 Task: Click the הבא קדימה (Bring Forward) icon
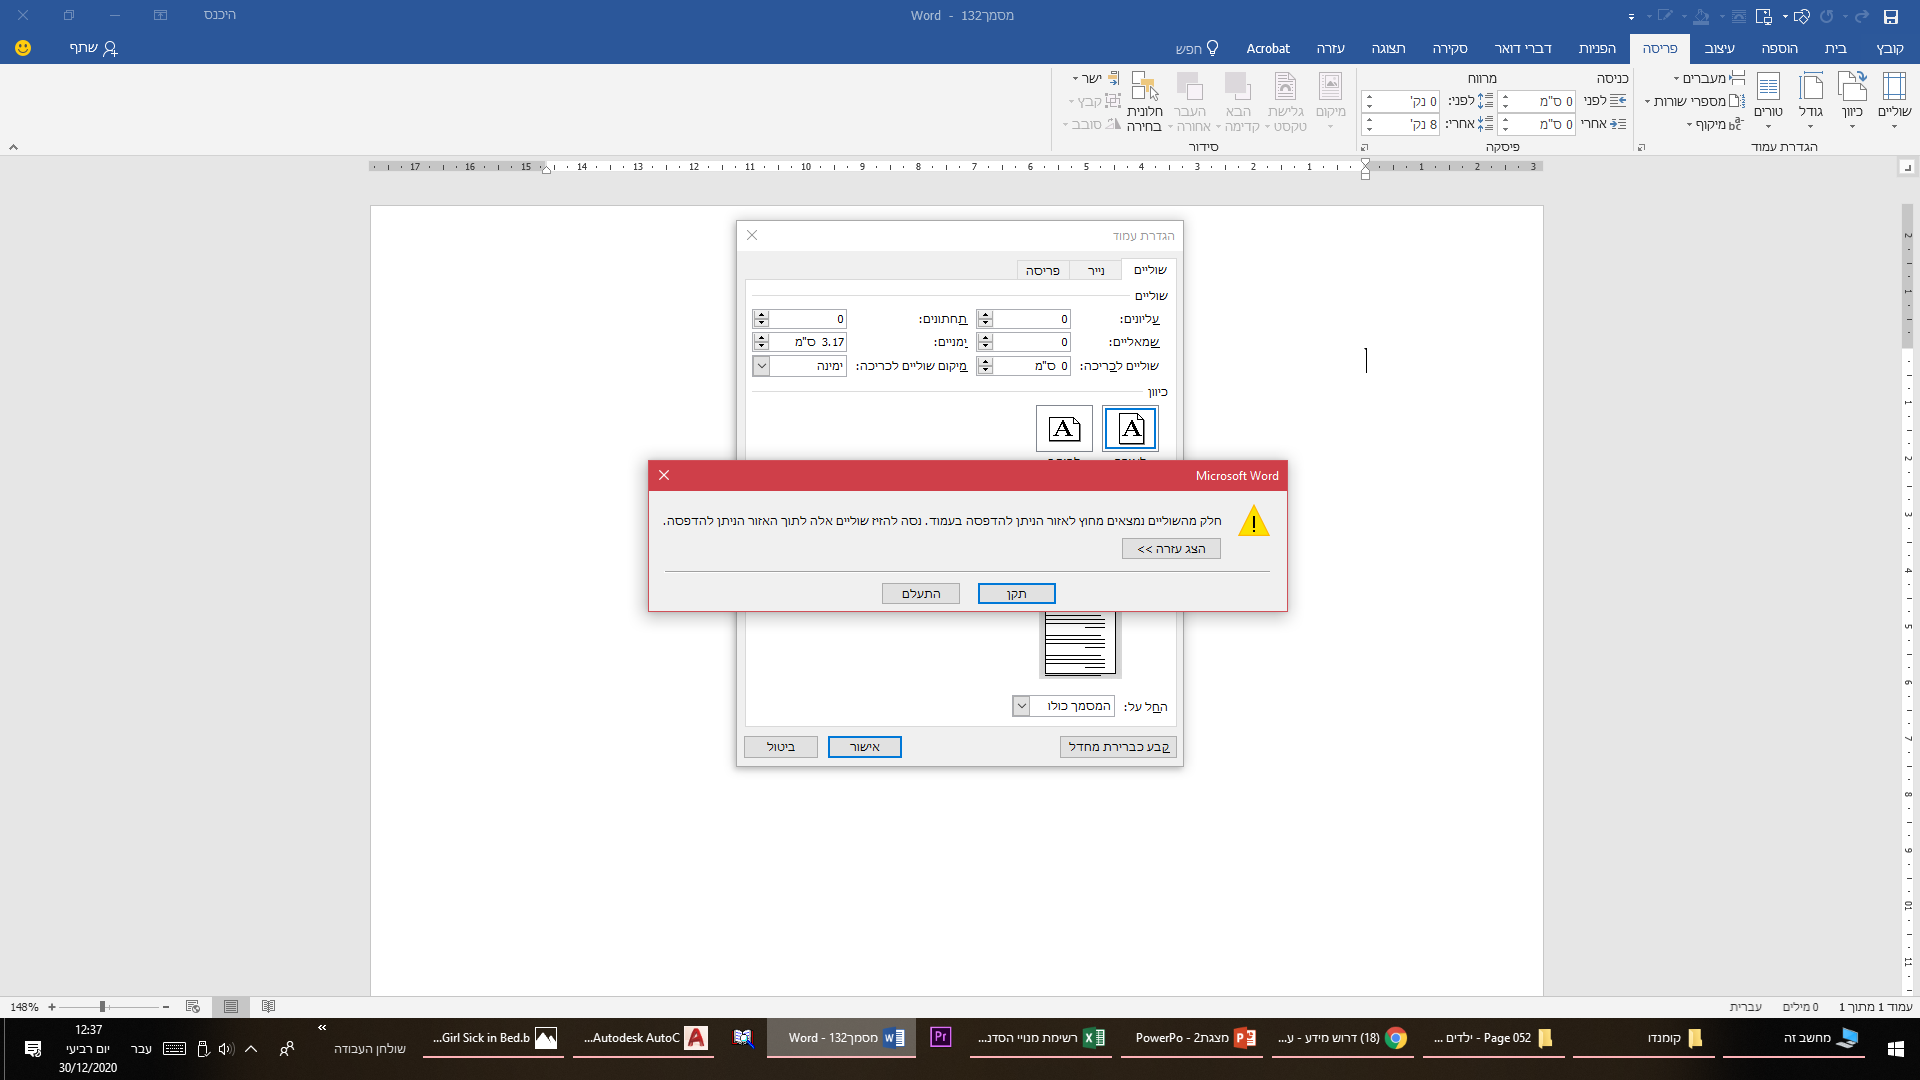(x=1238, y=100)
